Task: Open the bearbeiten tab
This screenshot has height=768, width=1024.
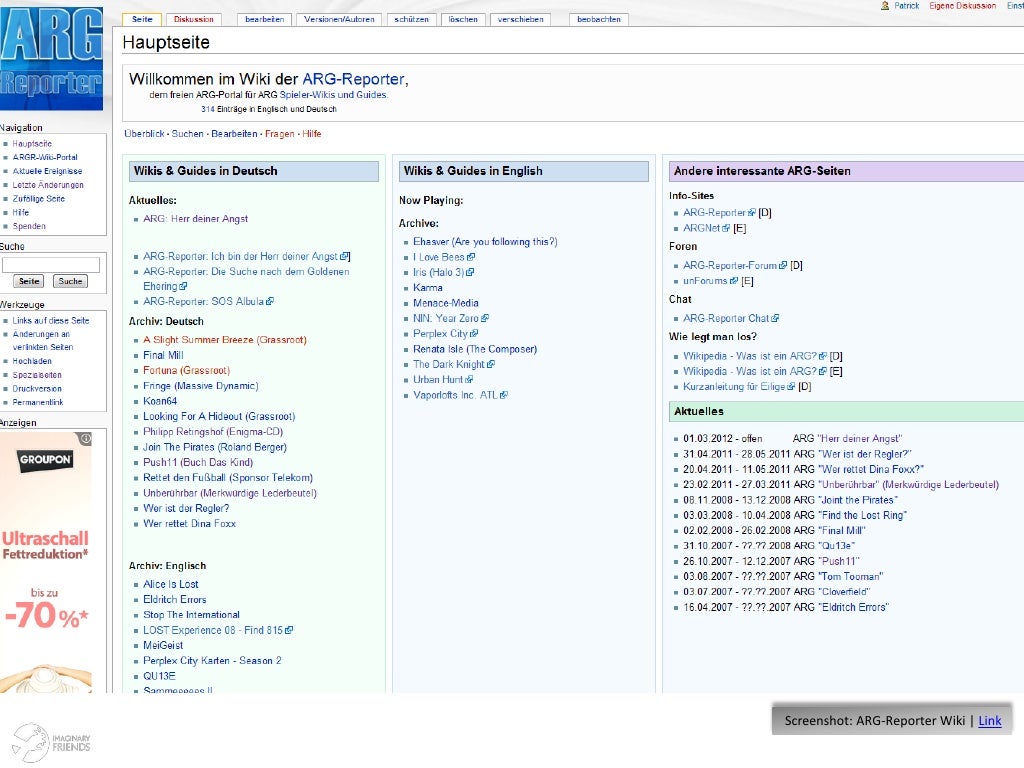Action: tap(264, 20)
